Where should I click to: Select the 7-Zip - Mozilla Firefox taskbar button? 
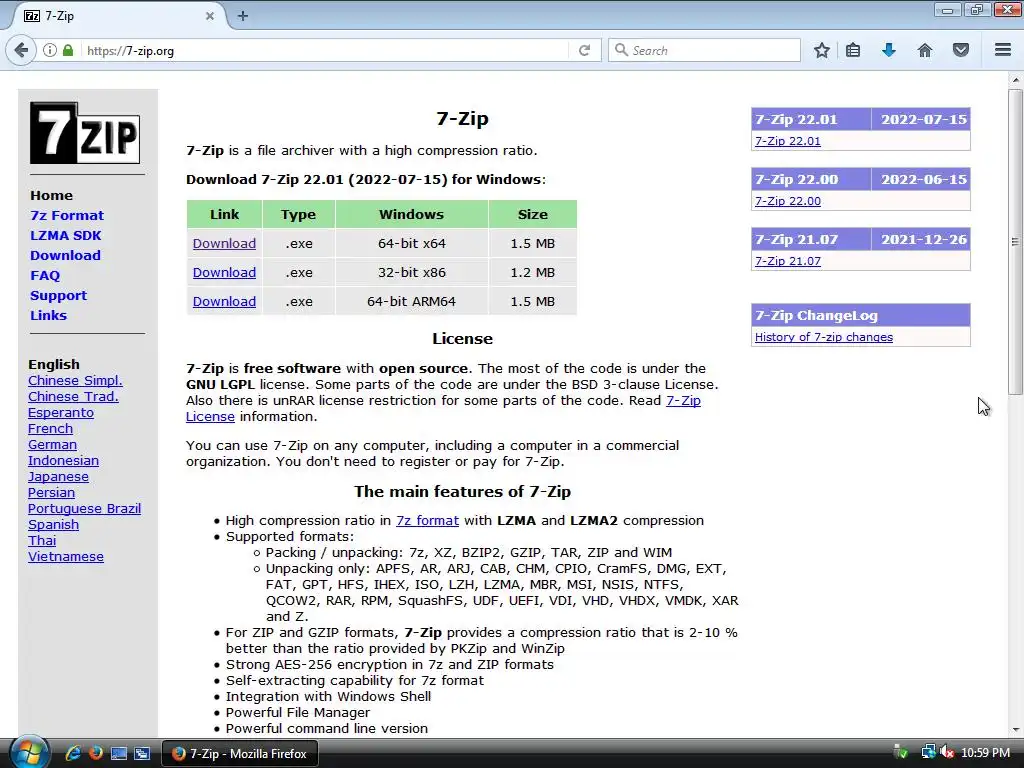(x=240, y=754)
